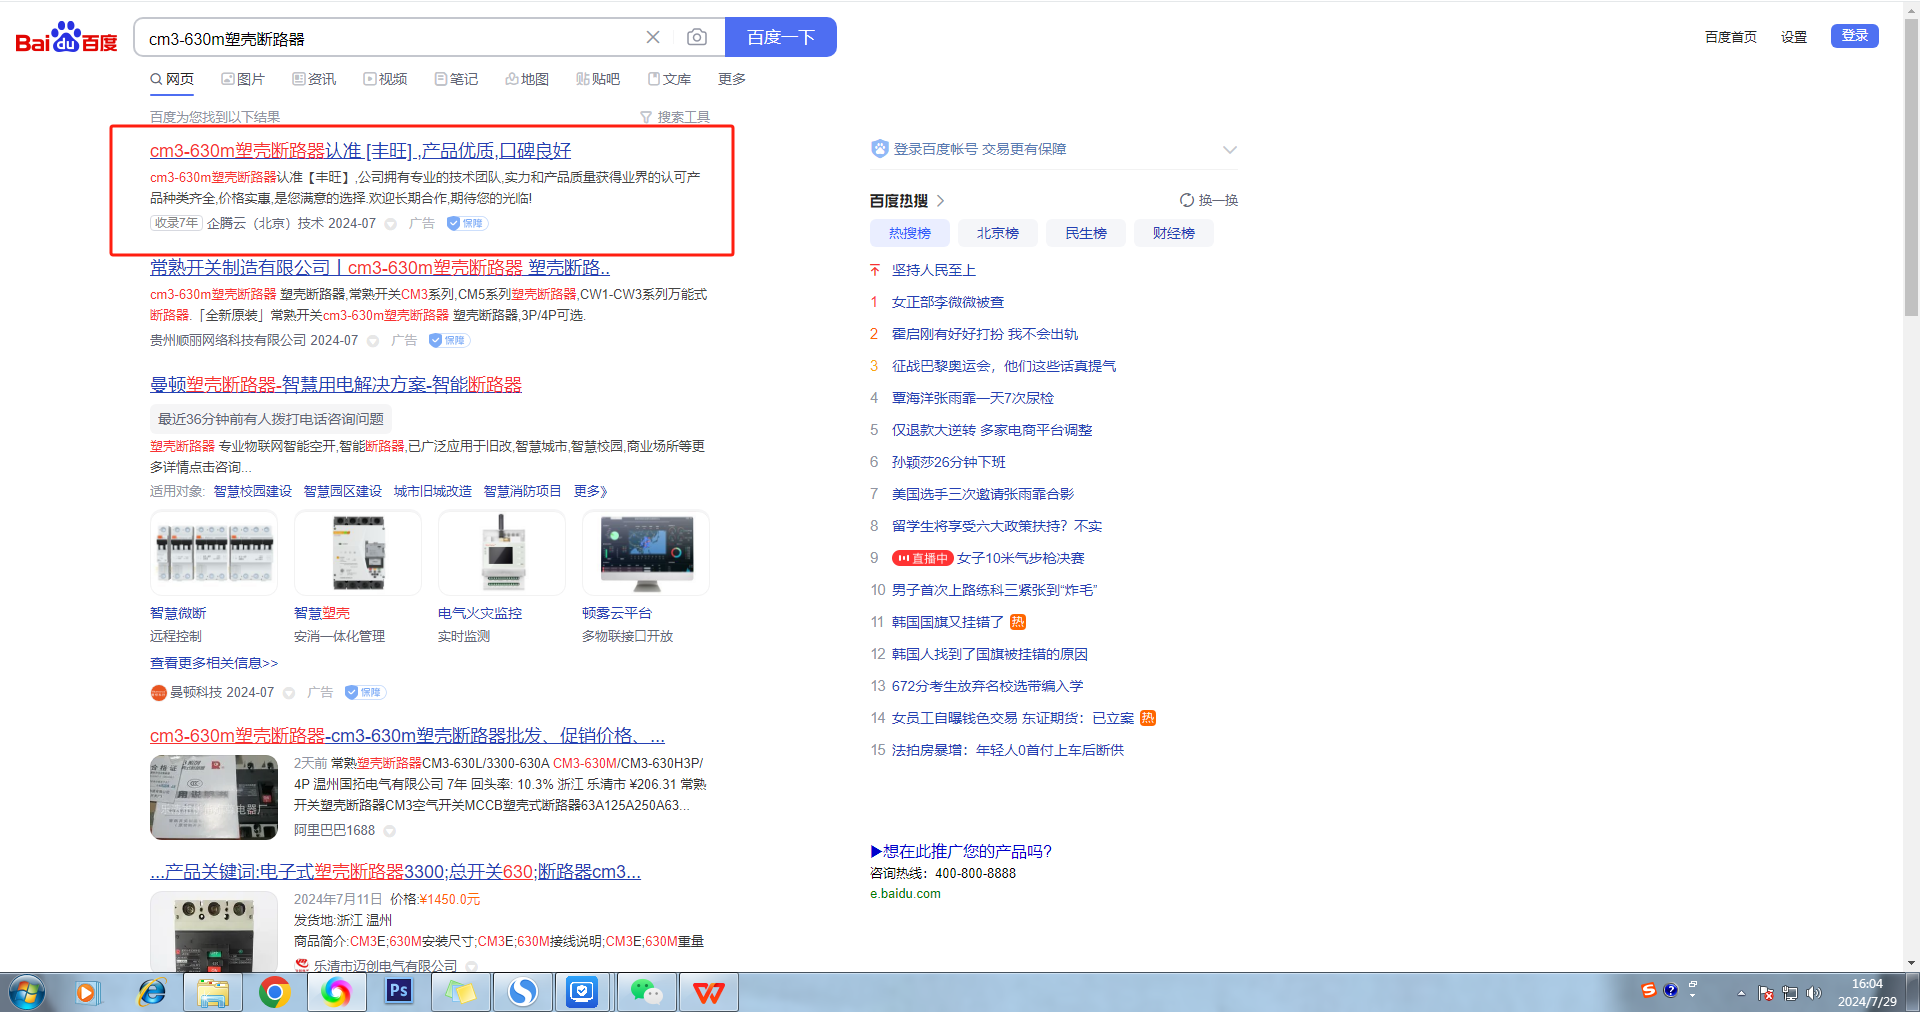The image size is (1920, 1012).
Task: Open Internet Explorer from taskbar
Action: click(152, 991)
